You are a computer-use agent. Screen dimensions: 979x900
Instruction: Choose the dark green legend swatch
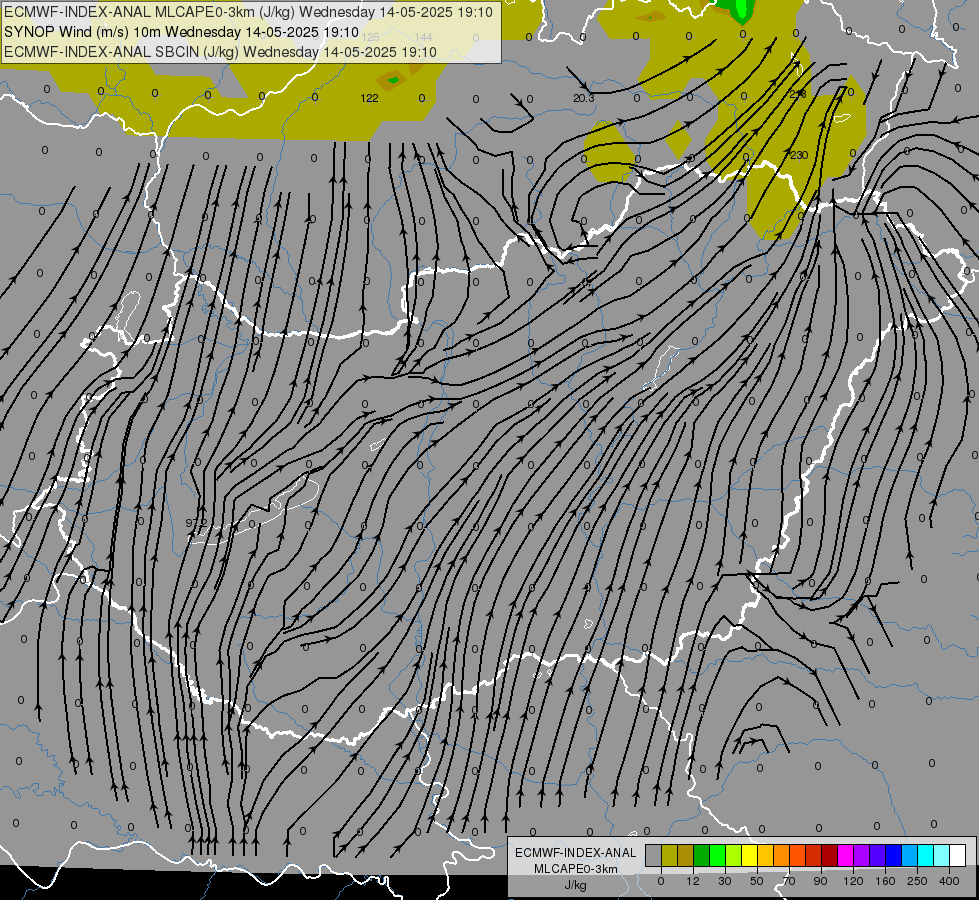[702, 855]
